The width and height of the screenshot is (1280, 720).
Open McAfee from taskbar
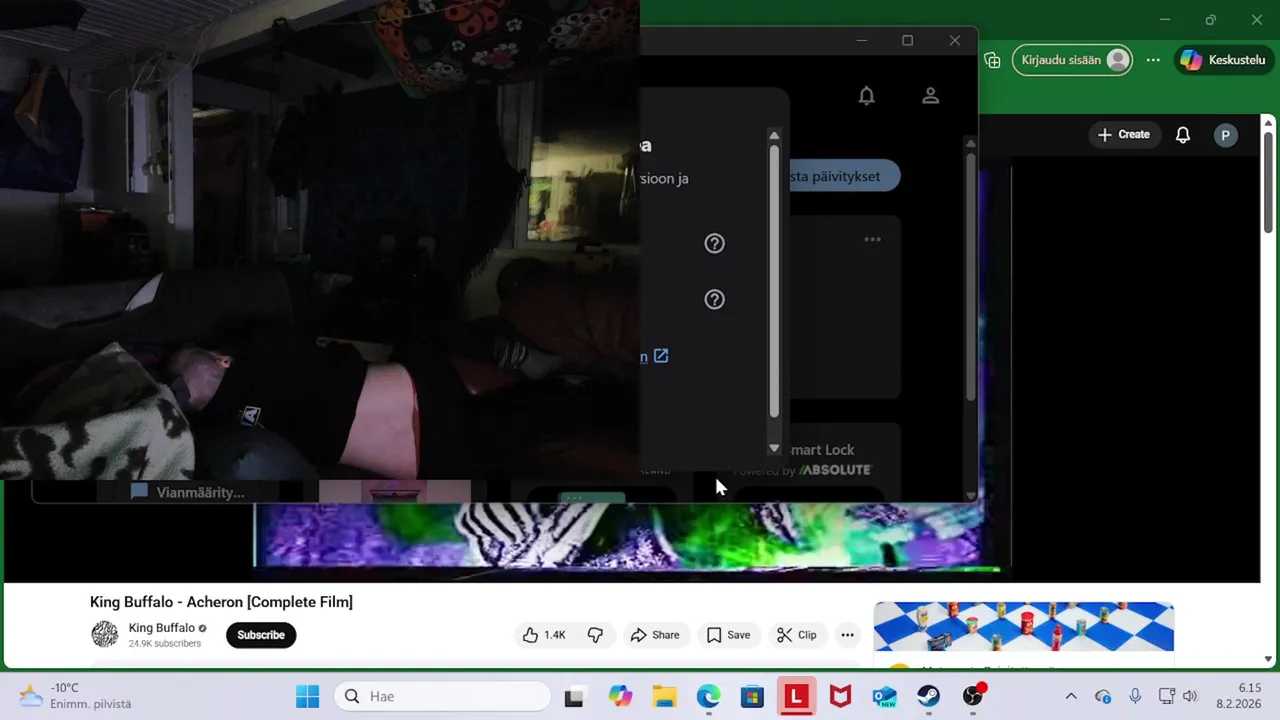(840, 696)
